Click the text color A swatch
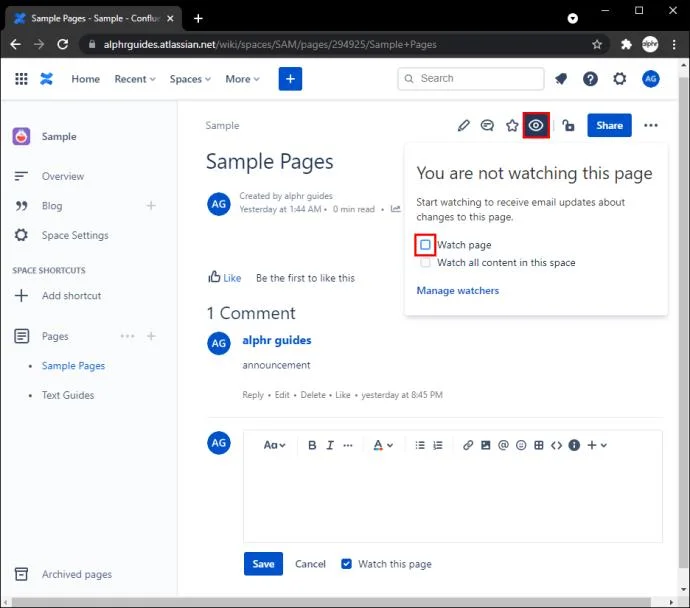This screenshot has width=690, height=608. pyautogui.click(x=378, y=445)
